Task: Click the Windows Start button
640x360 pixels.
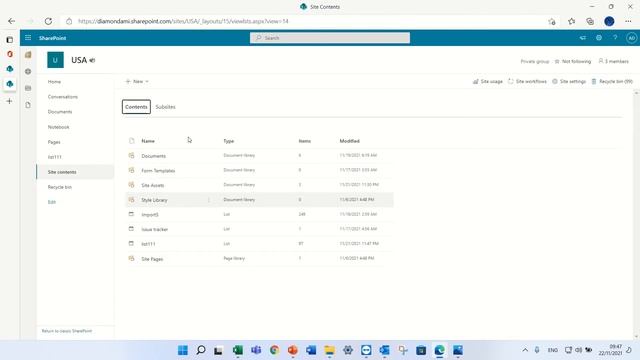Action: [183, 350]
